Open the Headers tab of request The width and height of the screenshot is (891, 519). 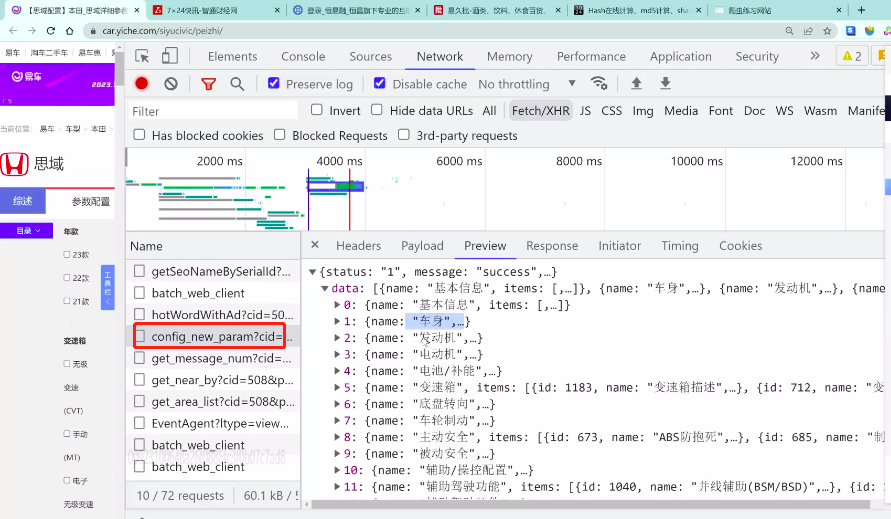(358, 246)
